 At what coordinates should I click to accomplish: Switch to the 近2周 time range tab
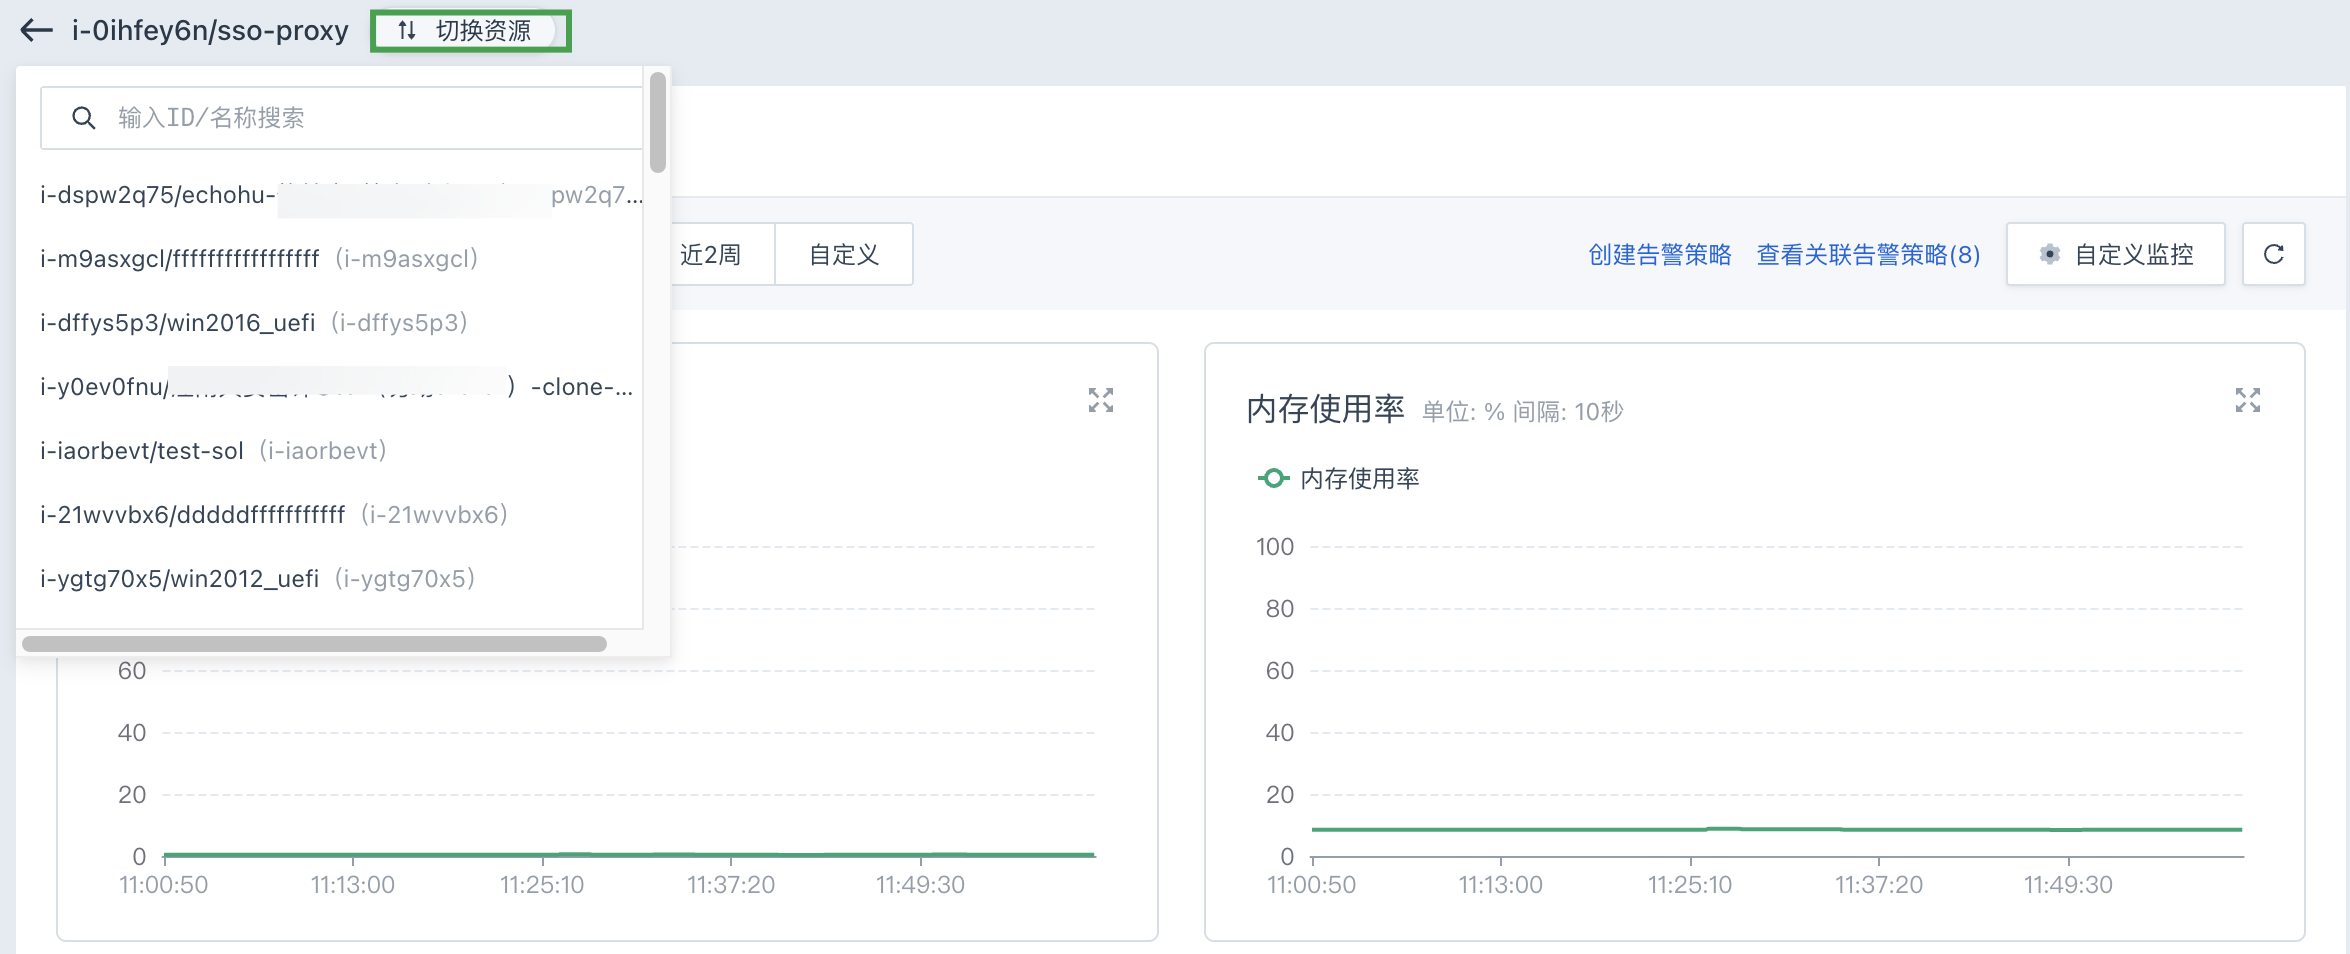(x=711, y=255)
